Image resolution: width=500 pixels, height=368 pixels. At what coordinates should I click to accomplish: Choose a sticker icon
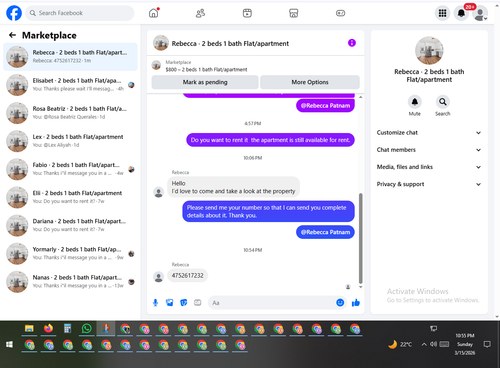tap(184, 303)
